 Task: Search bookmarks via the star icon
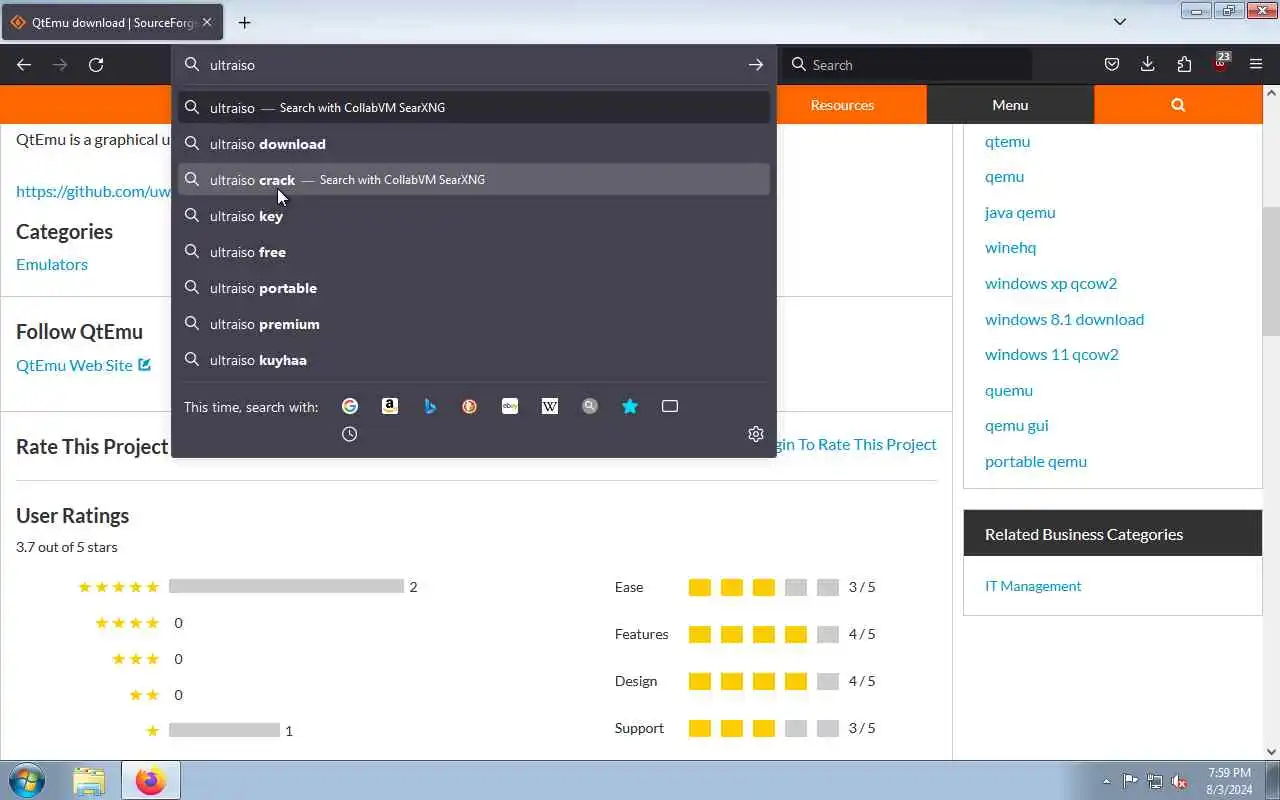coord(630,406)
